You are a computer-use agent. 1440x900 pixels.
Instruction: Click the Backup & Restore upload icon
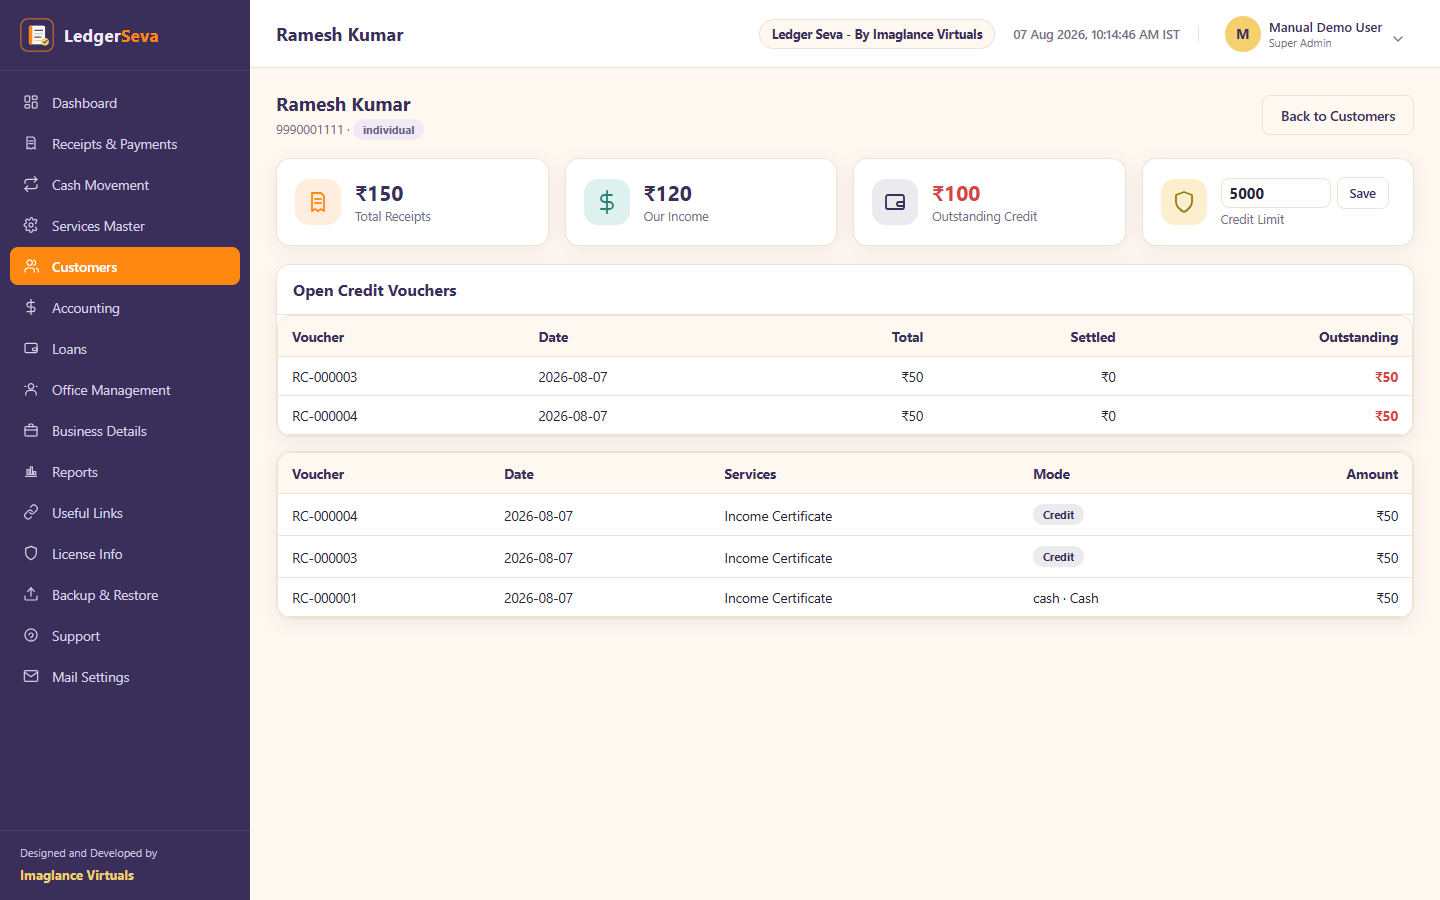click(31, 594)
